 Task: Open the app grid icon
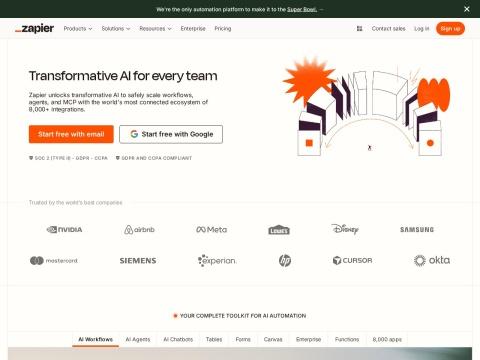359,29
